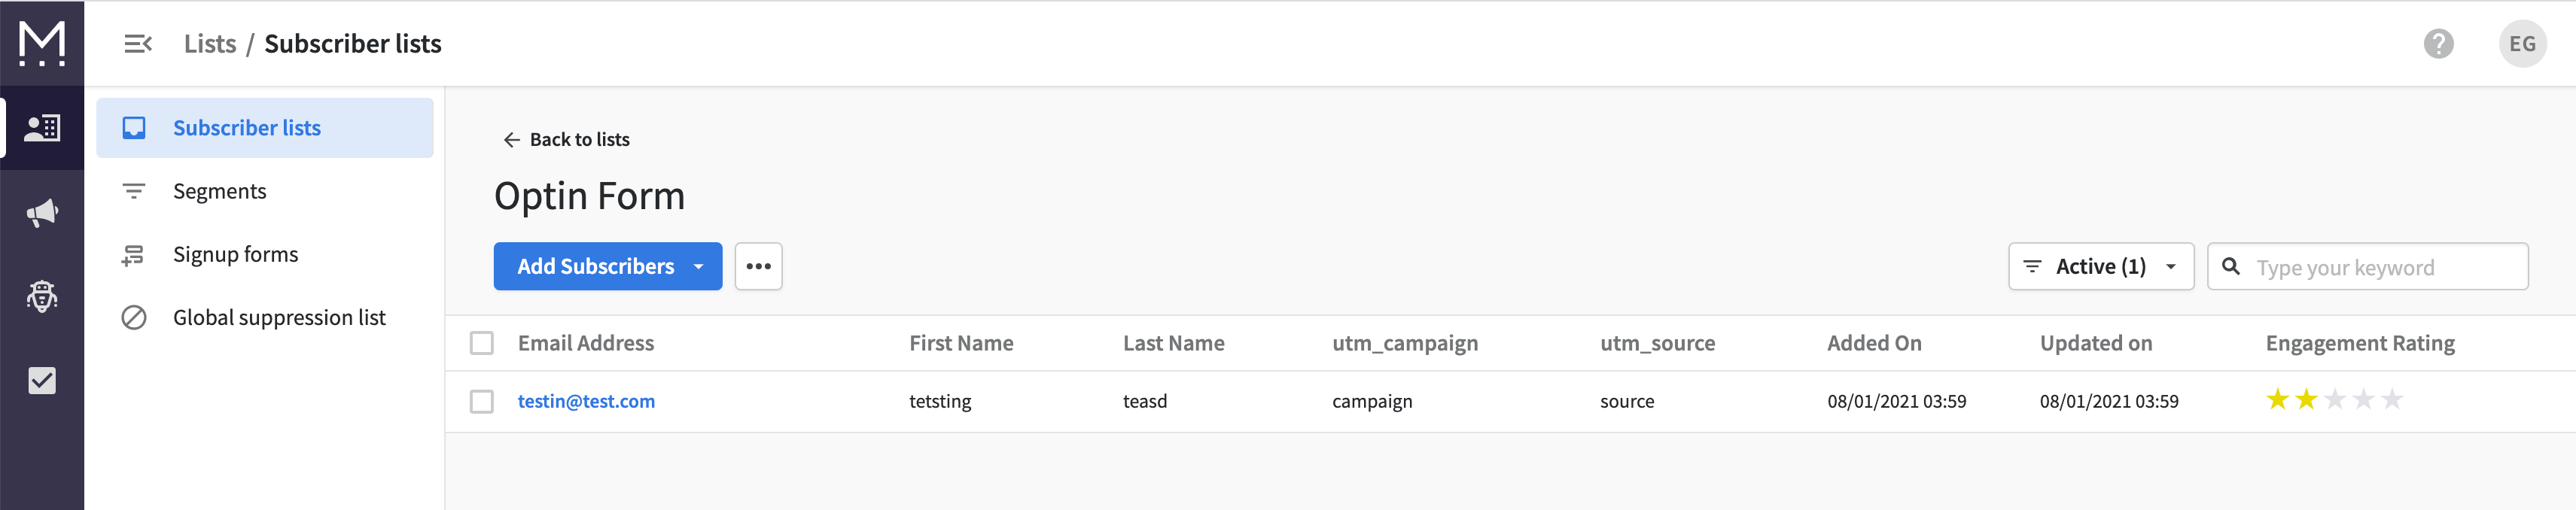Screen dimensions: 2576x510
Task: Open the contacts lists sidebar icon
Action: click(x=42, y=128)
